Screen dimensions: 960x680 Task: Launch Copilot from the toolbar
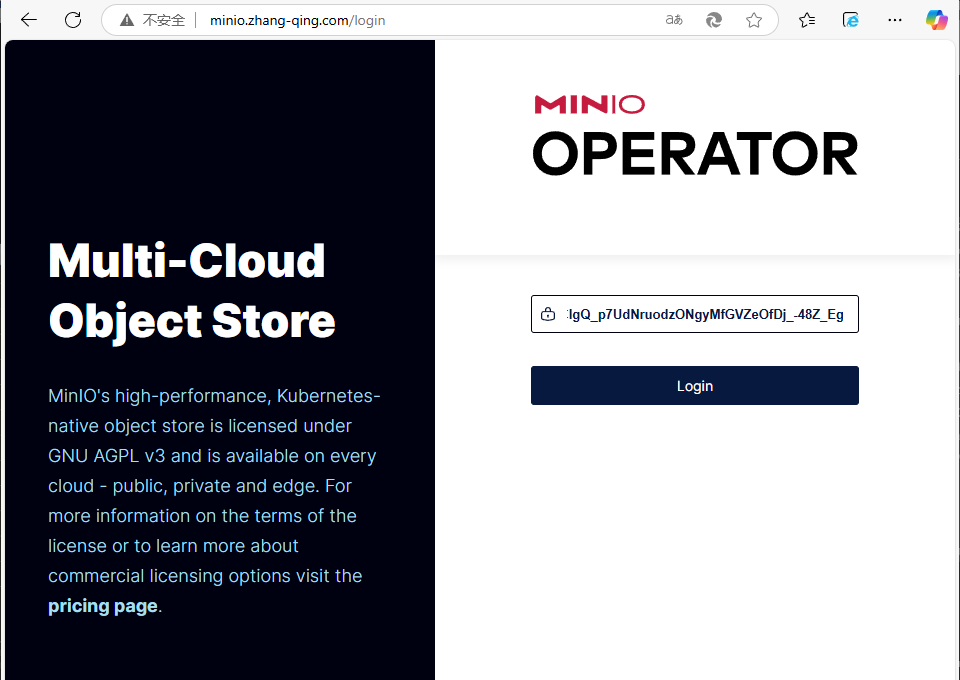click(936, 20)
